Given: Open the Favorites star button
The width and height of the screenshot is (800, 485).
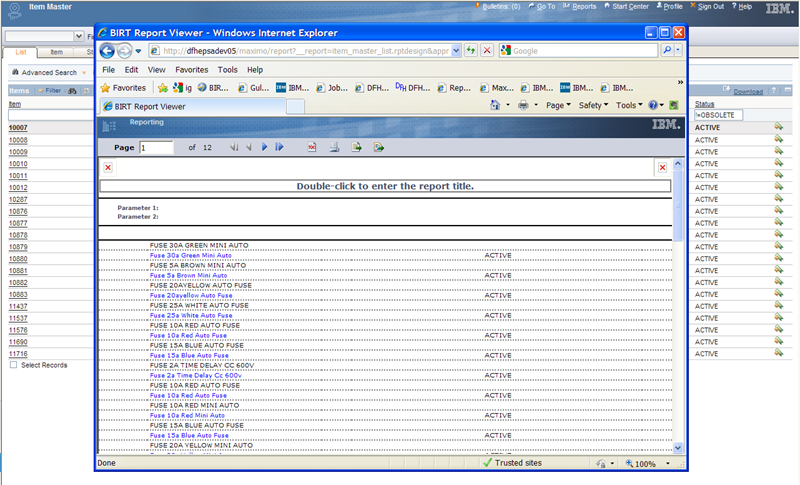Looking at the screenshot, I should click(123, 88).
